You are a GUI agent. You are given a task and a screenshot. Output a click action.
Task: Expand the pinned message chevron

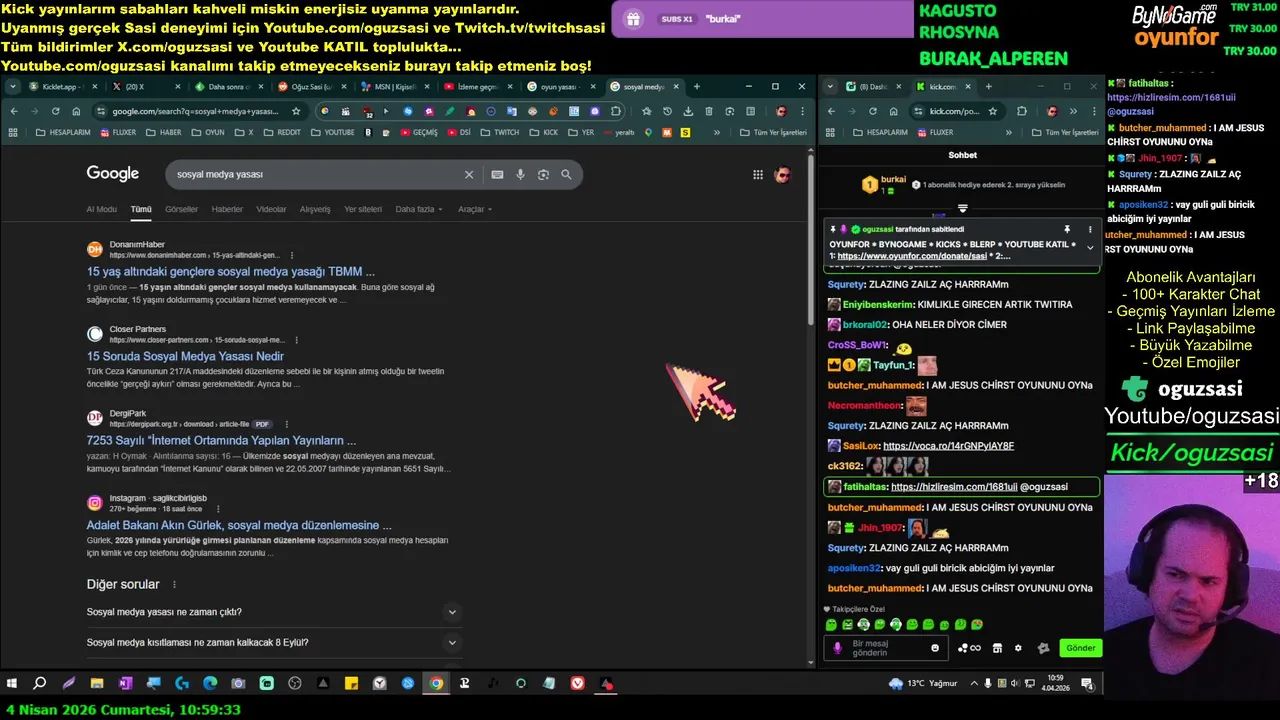click(1090, 247)
